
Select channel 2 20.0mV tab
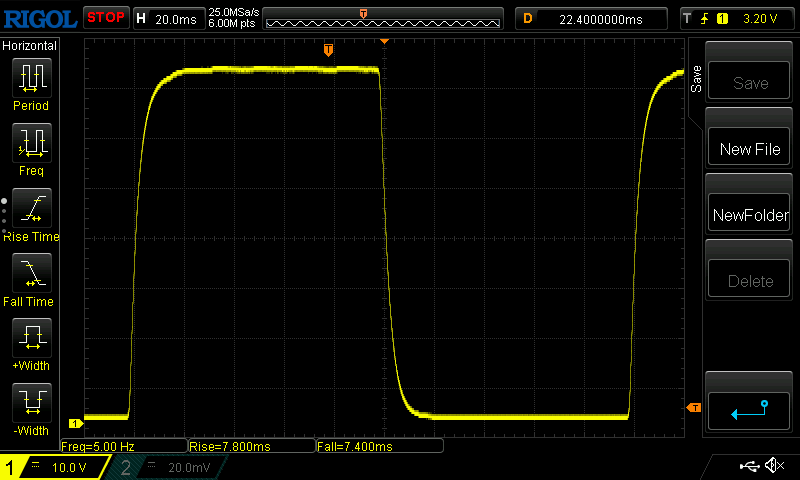pyautogui.click(x=168, y=467)
